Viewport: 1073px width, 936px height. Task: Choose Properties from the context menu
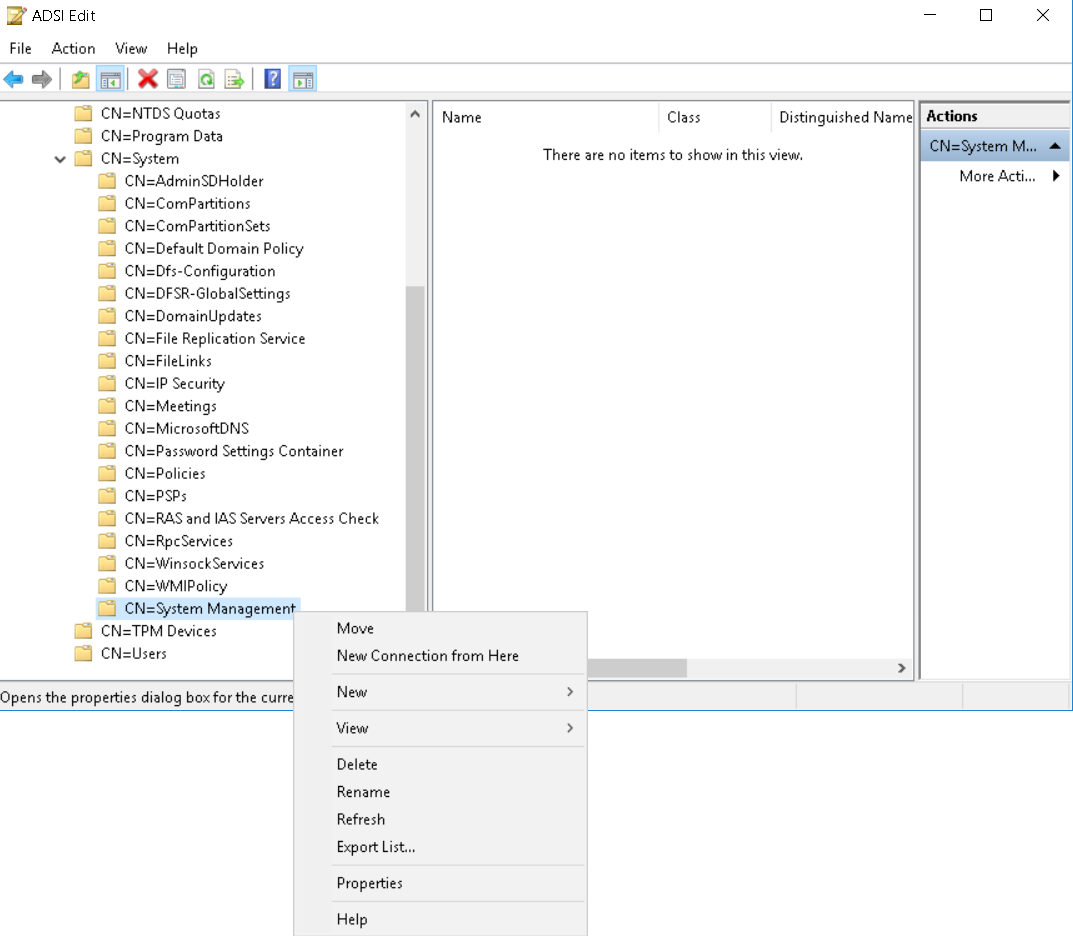point(370,883)
